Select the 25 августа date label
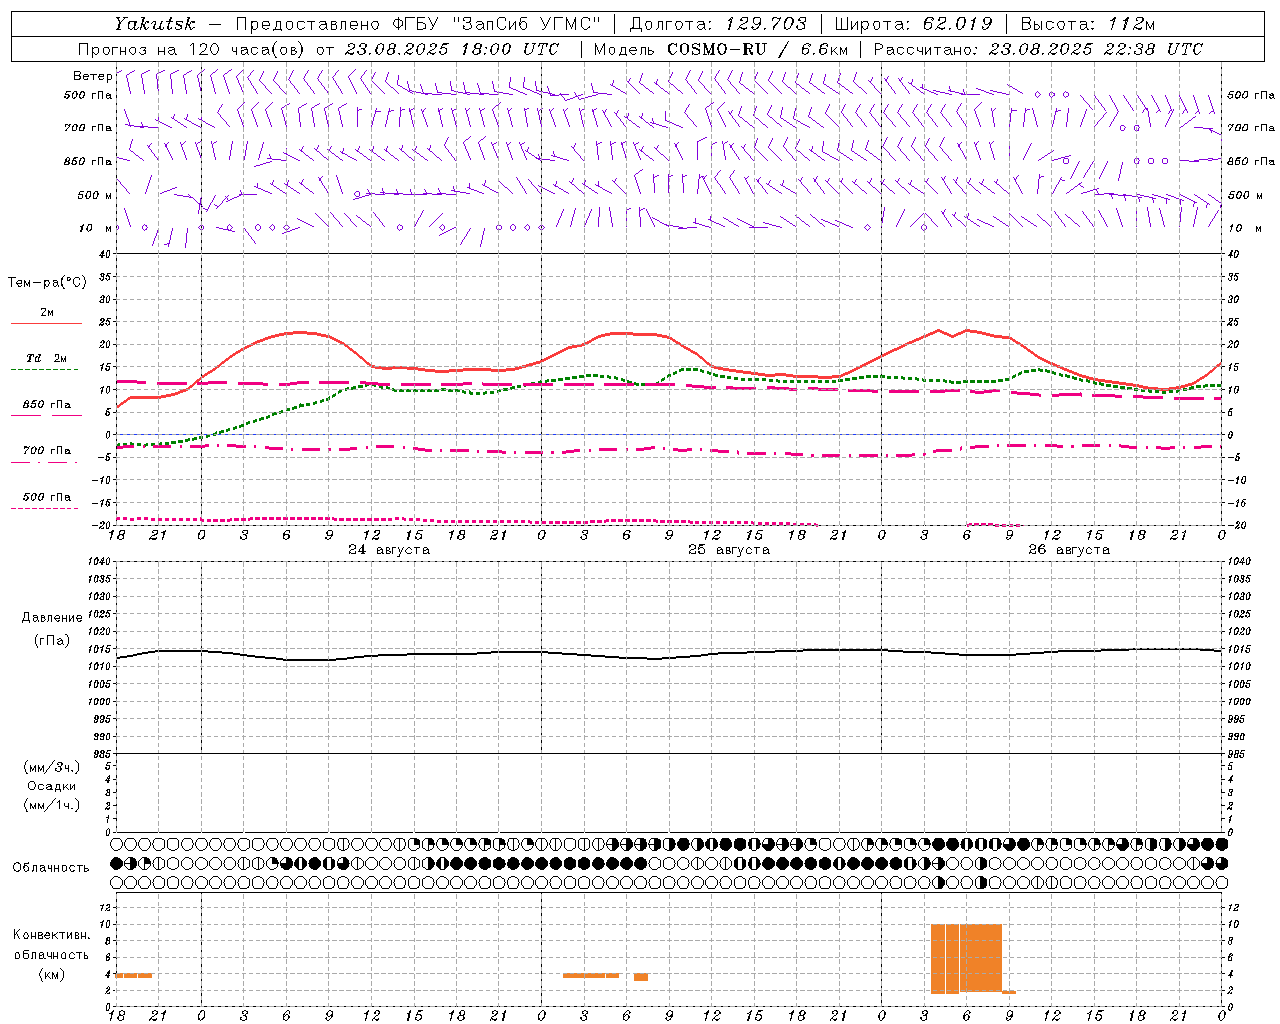 729,550
